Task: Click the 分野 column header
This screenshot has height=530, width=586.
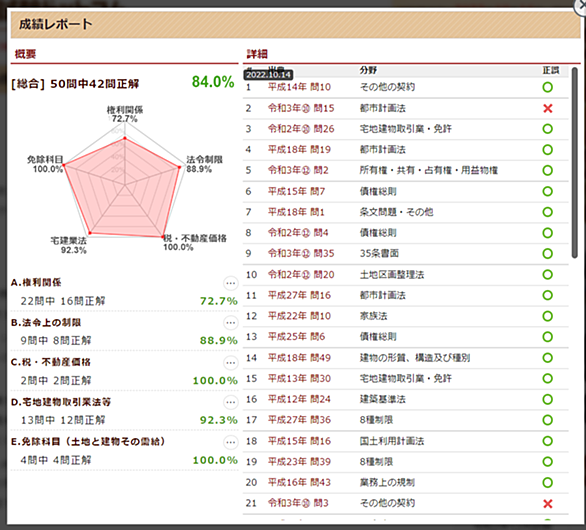Action: coord(368,70)
